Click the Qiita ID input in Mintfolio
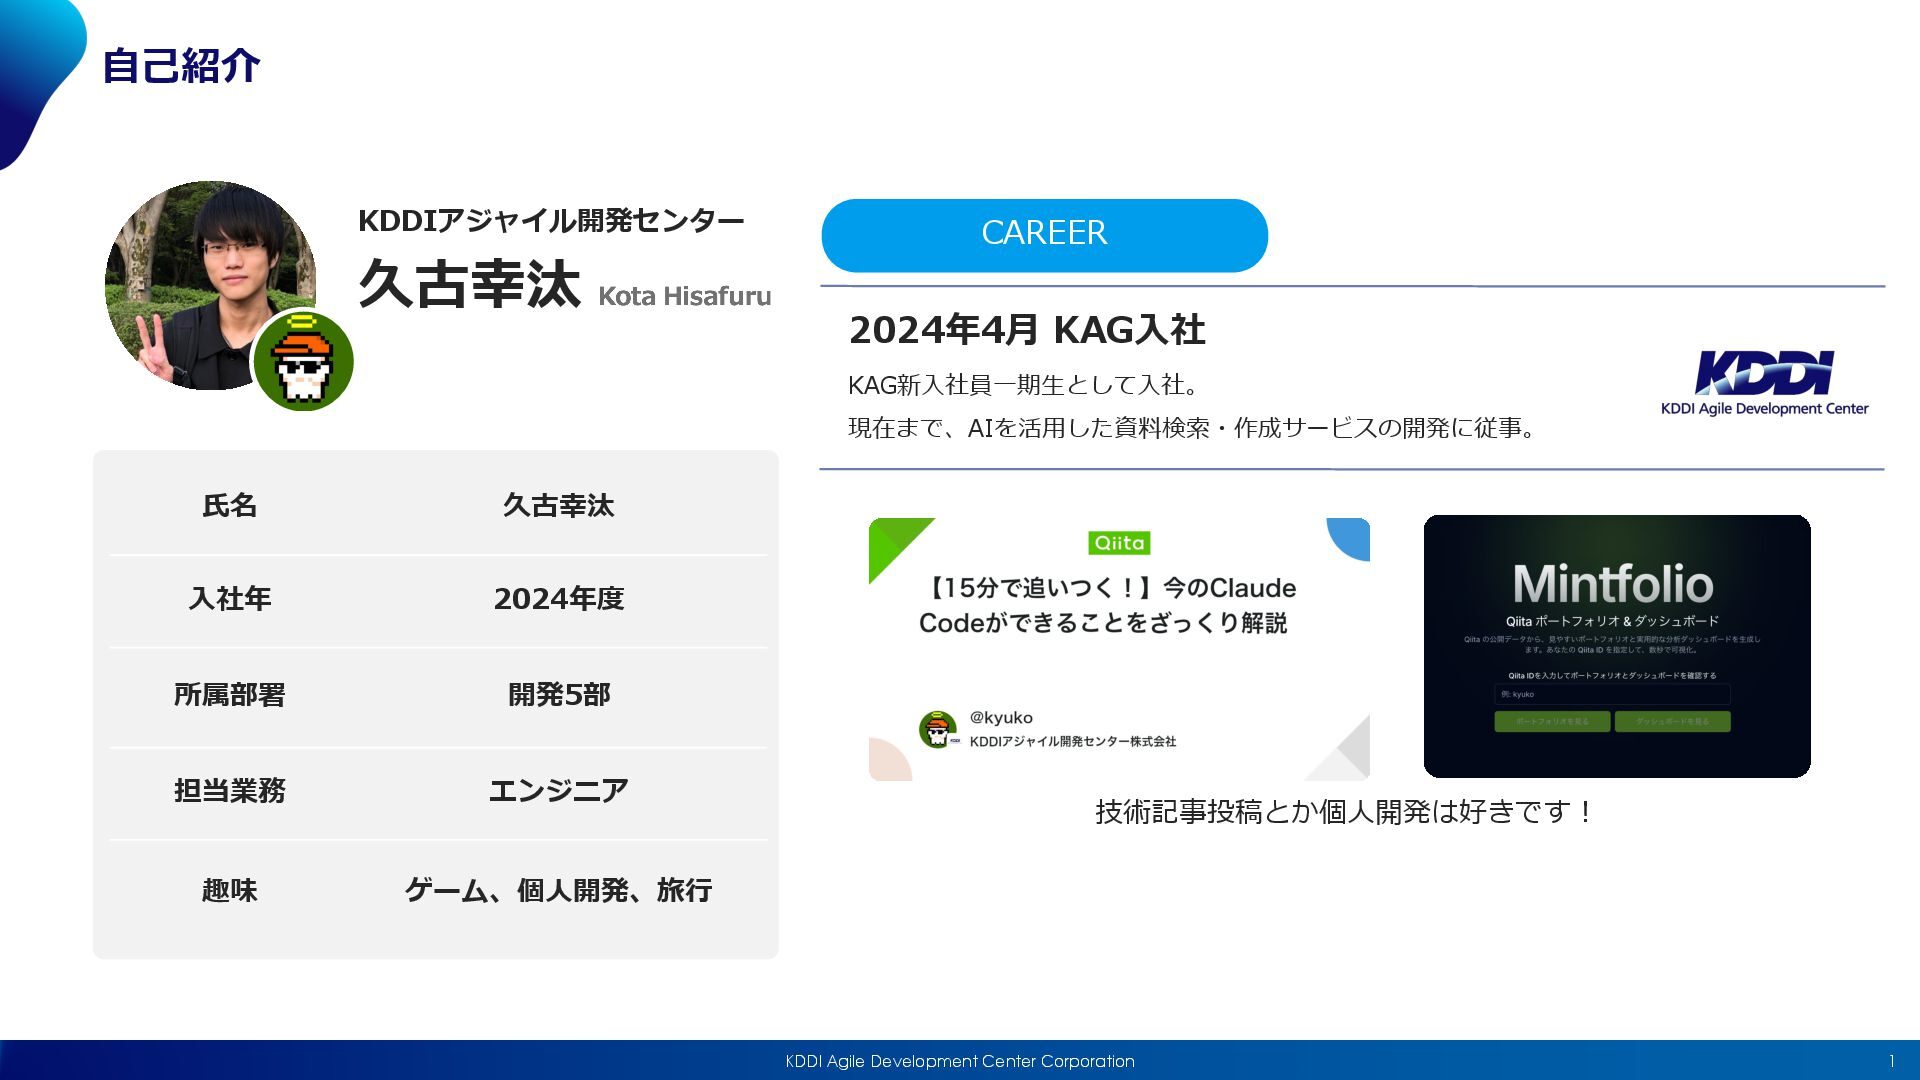The image size is (1920, 1080). 1611,694
